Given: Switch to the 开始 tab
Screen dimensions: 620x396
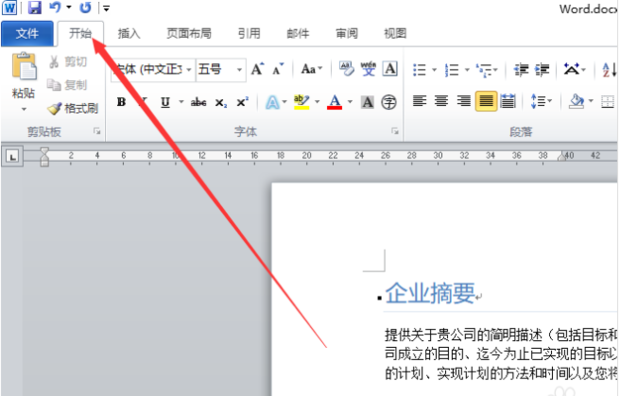Looking at the screenshot, I should click(x=81, y=34).
